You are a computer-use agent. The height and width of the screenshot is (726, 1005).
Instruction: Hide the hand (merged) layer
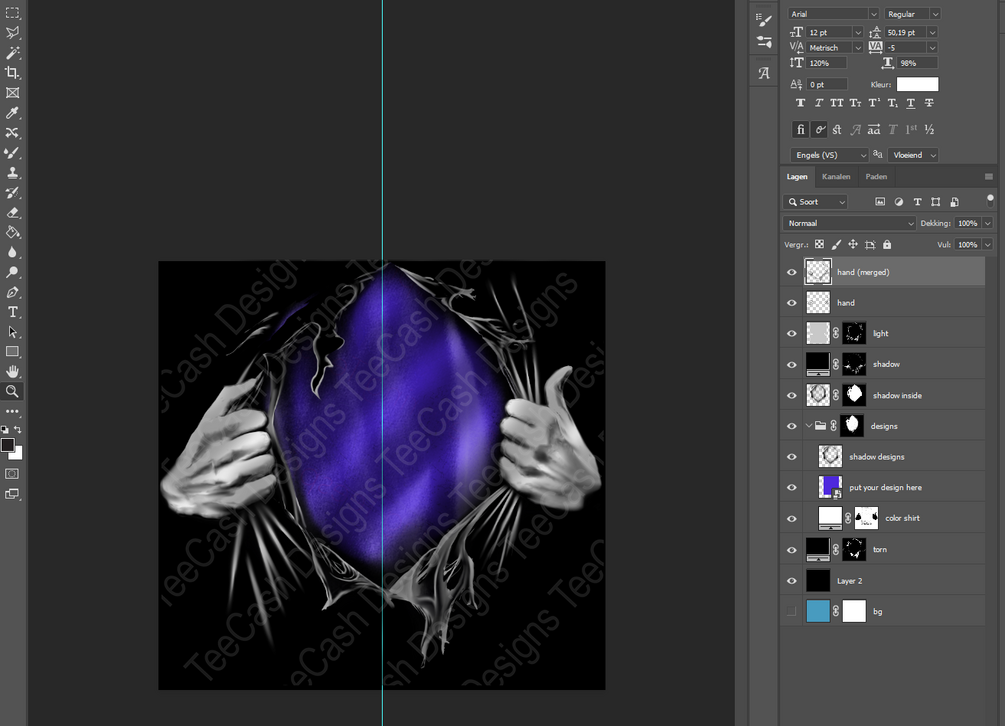[792, 272]
